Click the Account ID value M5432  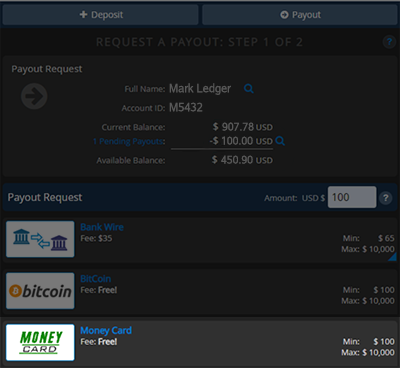click(x=186, y=108)
